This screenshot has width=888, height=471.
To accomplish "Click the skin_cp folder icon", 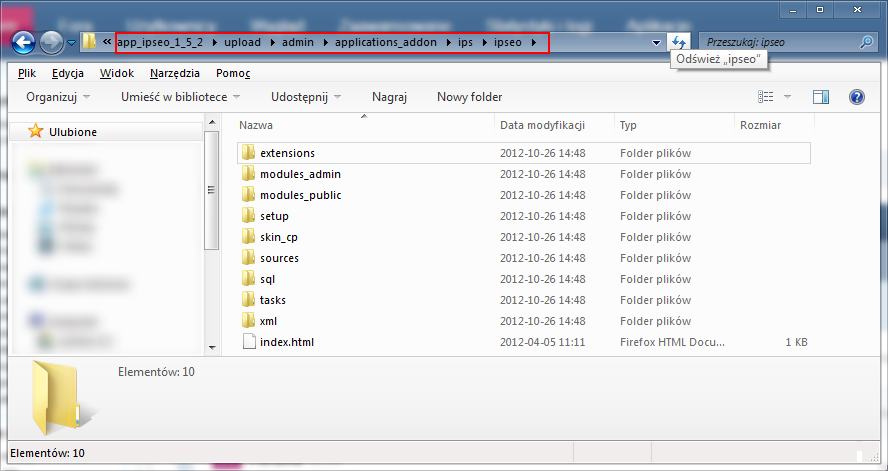I will coord(248,236).
